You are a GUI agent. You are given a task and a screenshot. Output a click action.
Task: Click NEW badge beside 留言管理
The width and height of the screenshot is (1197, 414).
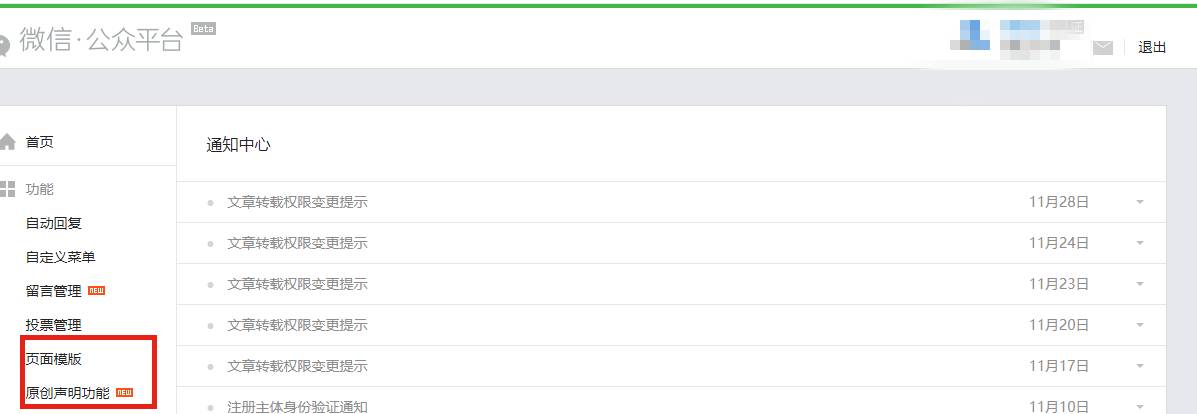click(96, 291)
